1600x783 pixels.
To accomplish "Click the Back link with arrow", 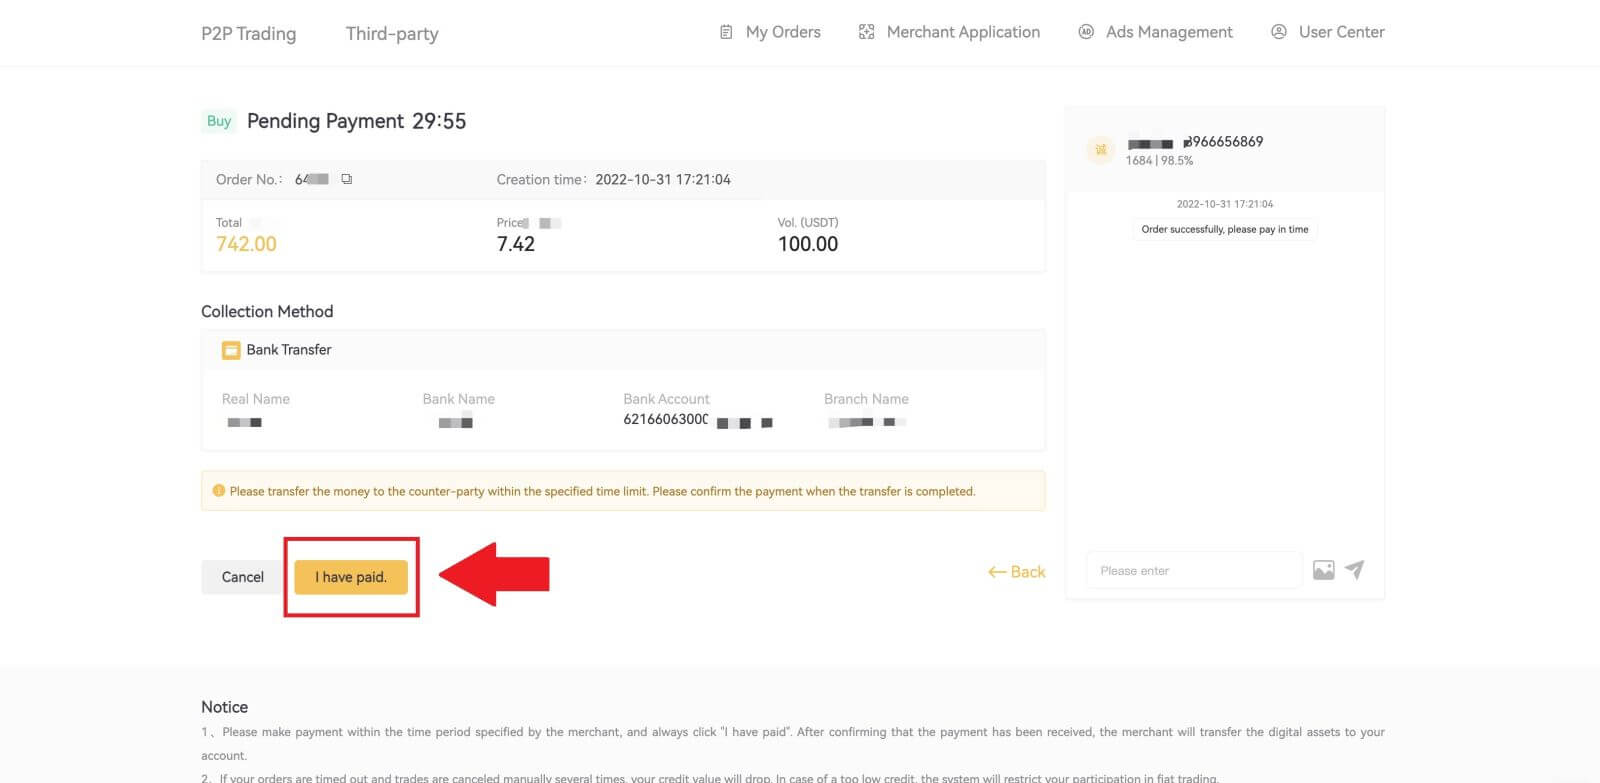I will (1016, 572).
